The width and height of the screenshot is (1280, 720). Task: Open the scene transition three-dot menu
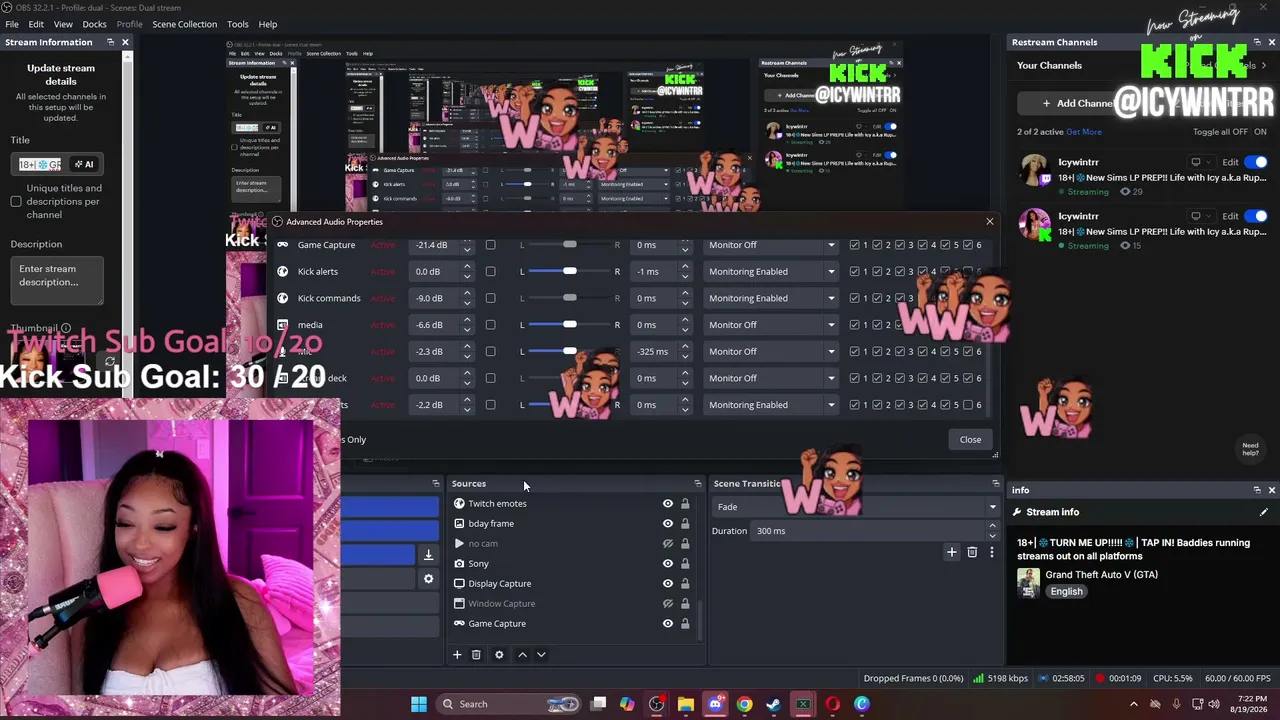991,552
